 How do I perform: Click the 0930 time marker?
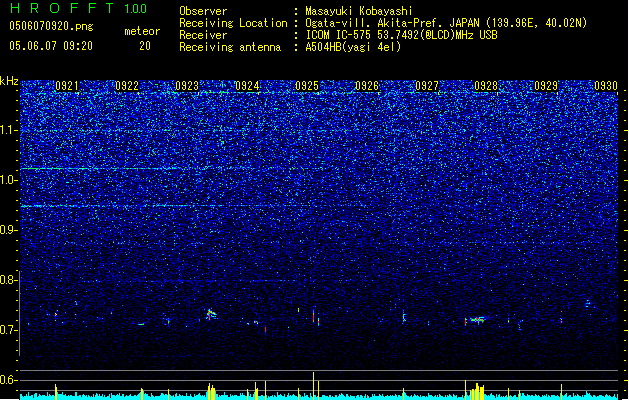(606, 86)
